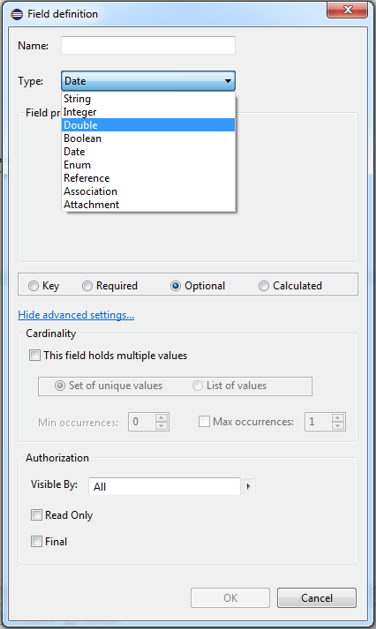Decrease Min occurrences with down arrow
The width and height of the screenshot is (376, 629).
[162, 426]
